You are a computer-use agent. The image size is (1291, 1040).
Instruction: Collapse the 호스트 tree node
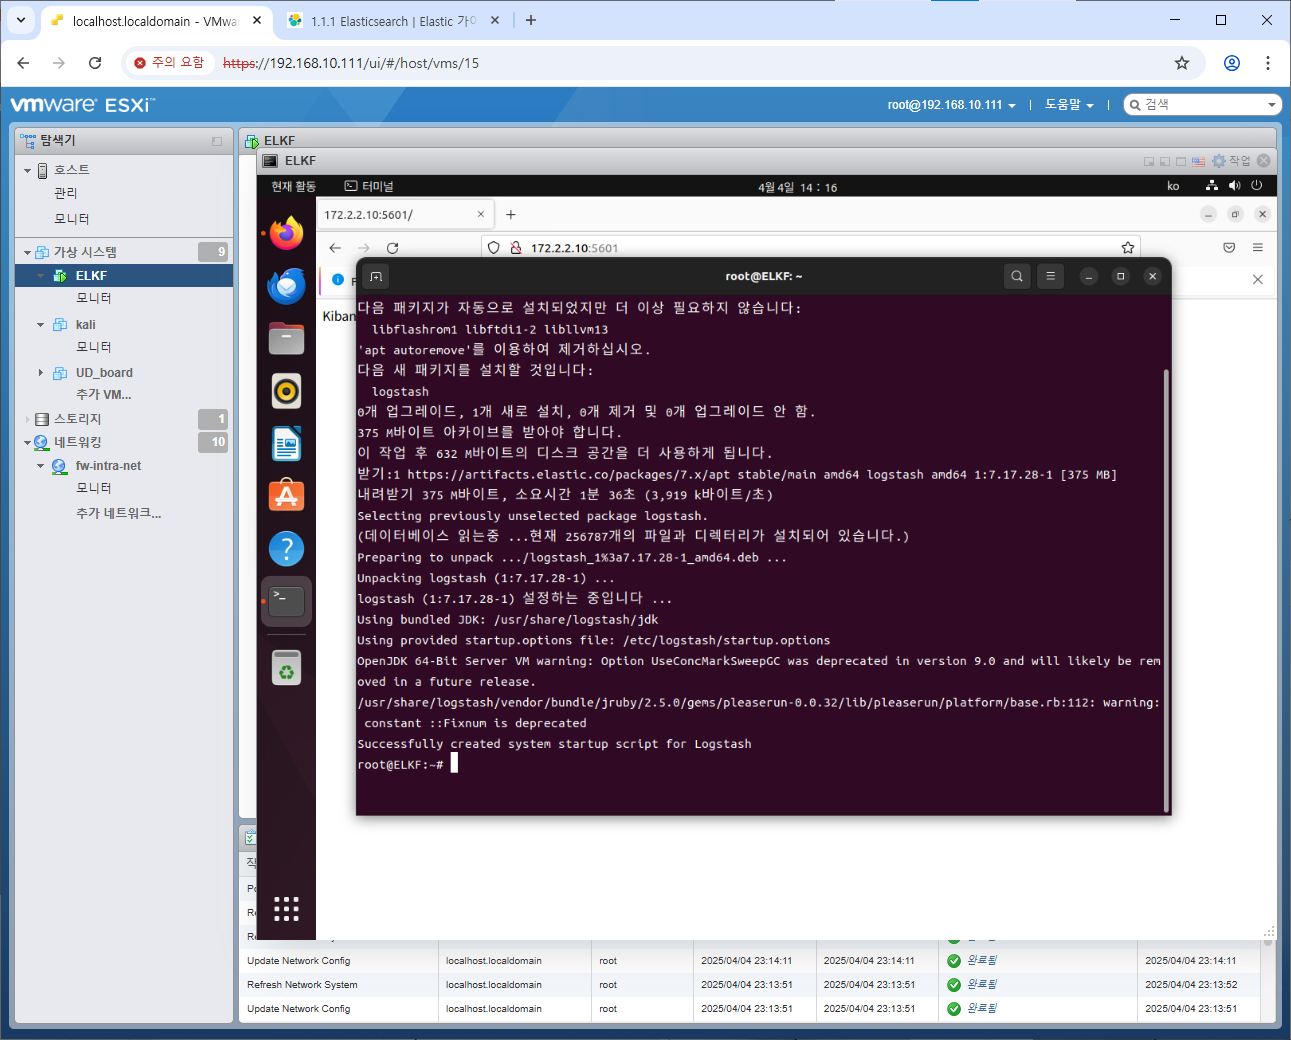point(28,171)
